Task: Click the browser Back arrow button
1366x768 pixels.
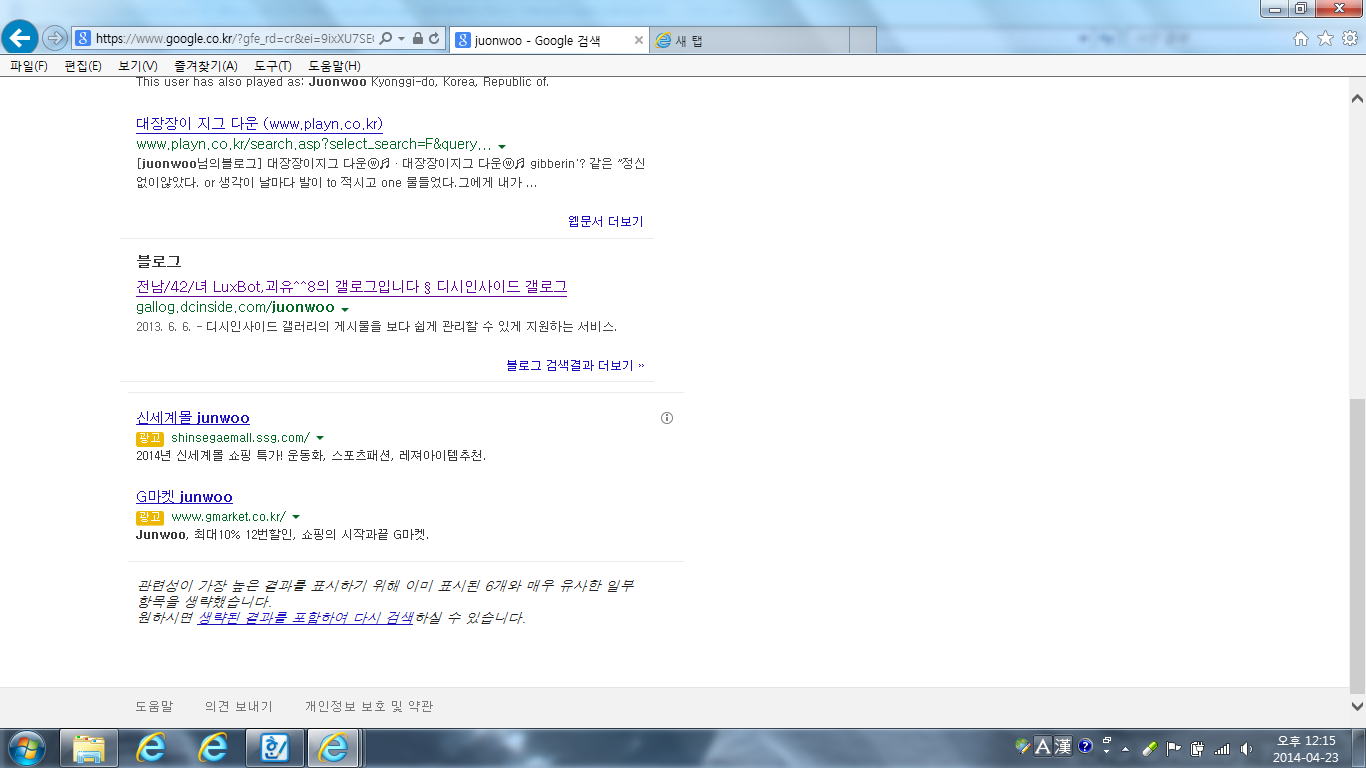Action: click(20, 38)
